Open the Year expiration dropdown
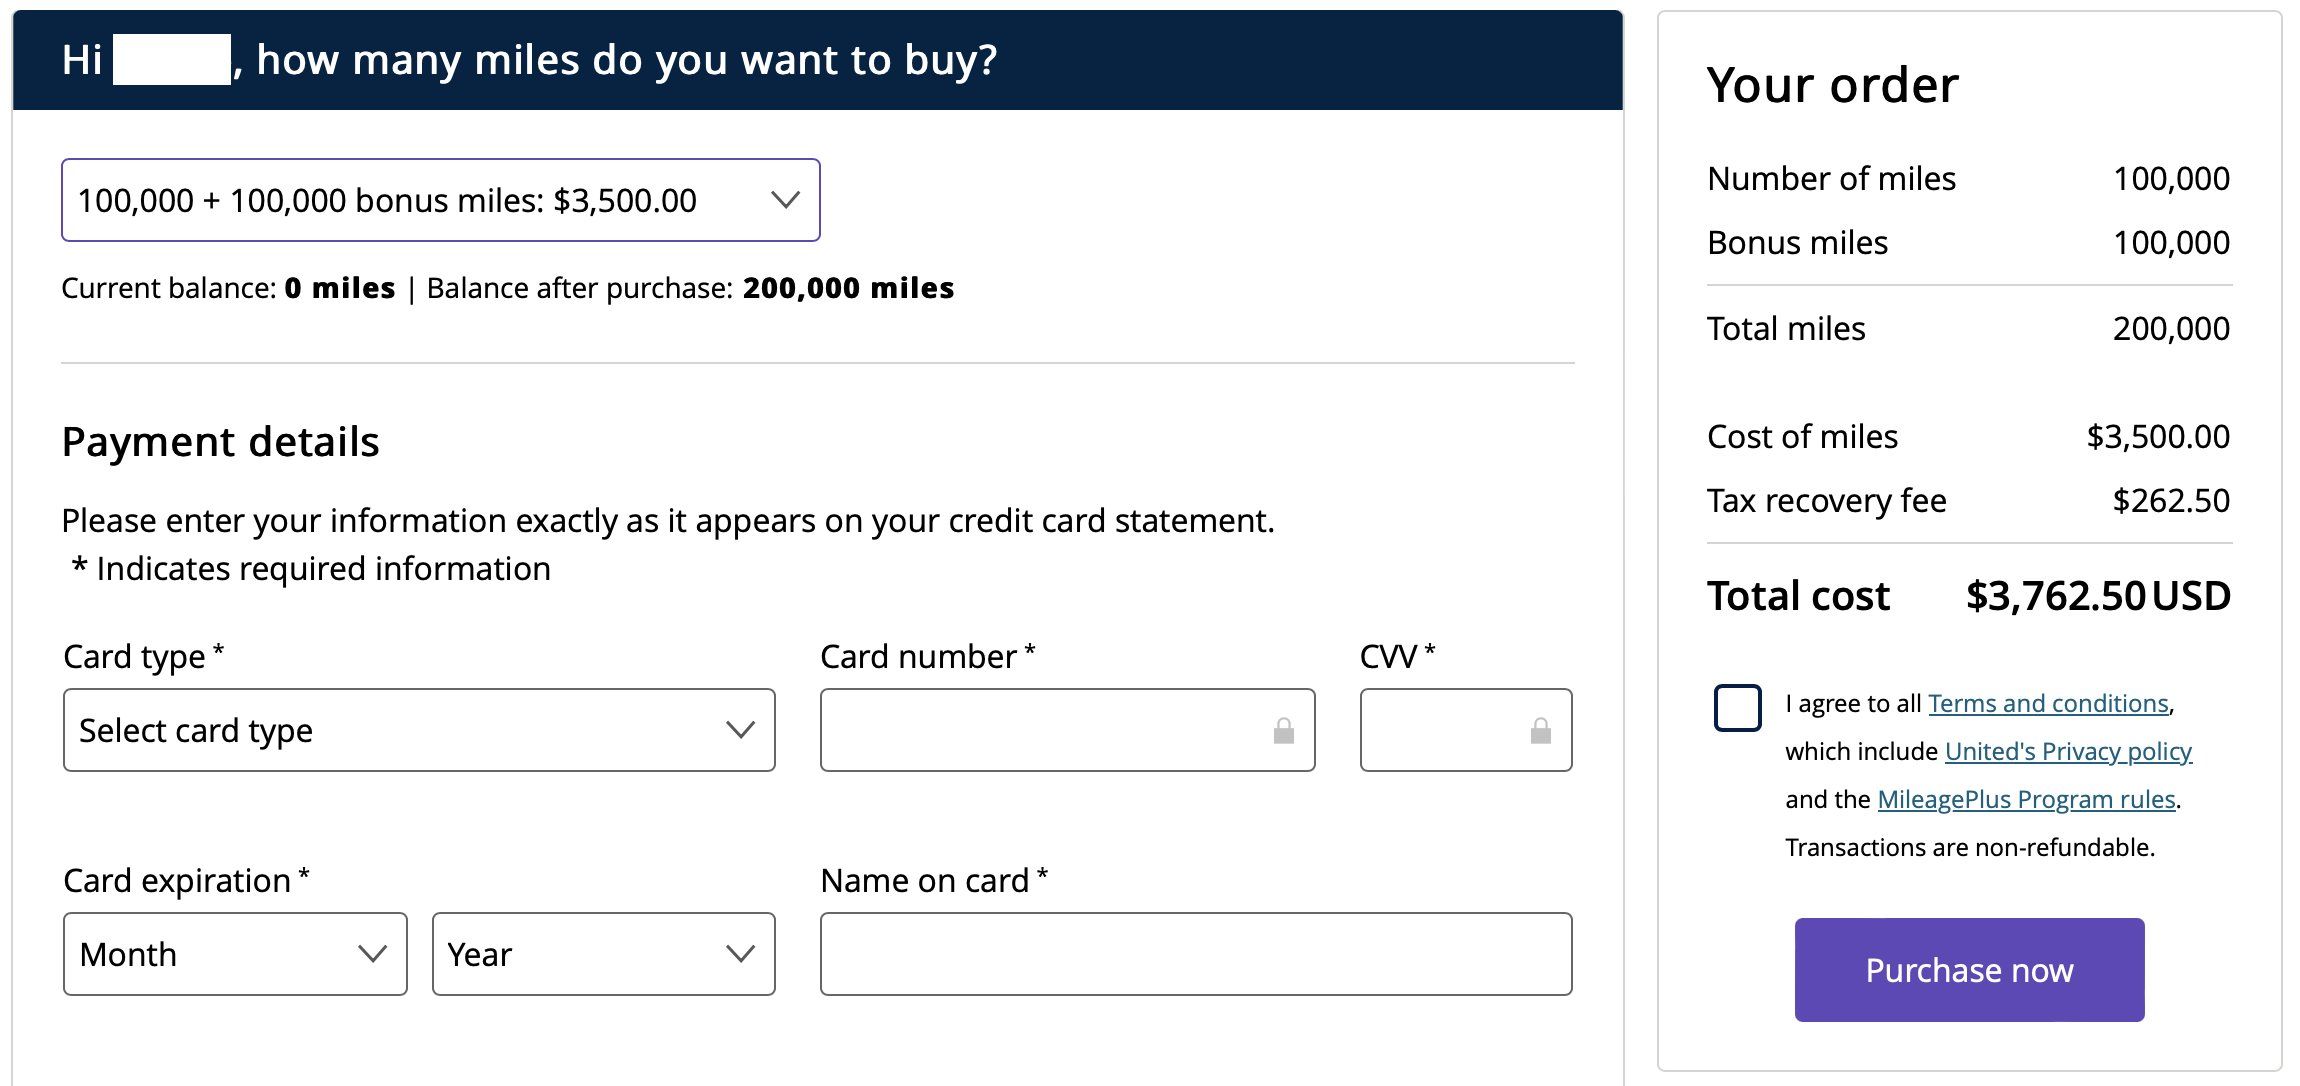 point(604,954)
